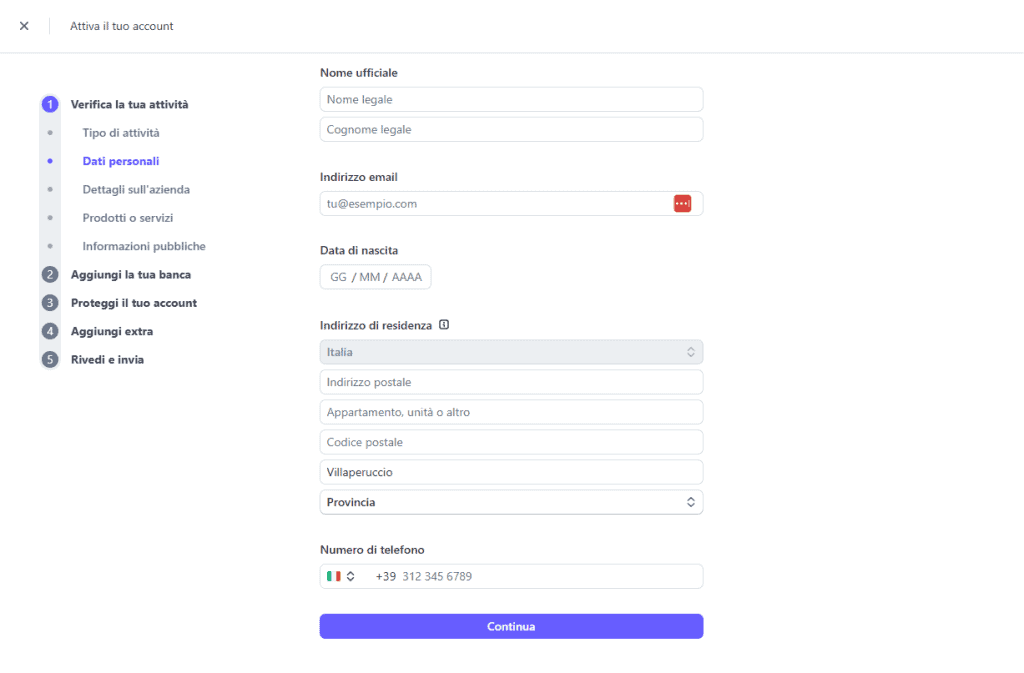The image size is (1024, 673).
Task: Select Informazioni pubbliche in the sidebar
Action: point(143,245)
